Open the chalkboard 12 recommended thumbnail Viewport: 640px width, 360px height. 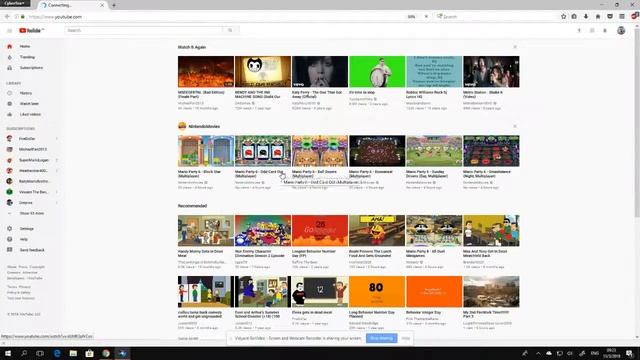(x=320, y=291)
